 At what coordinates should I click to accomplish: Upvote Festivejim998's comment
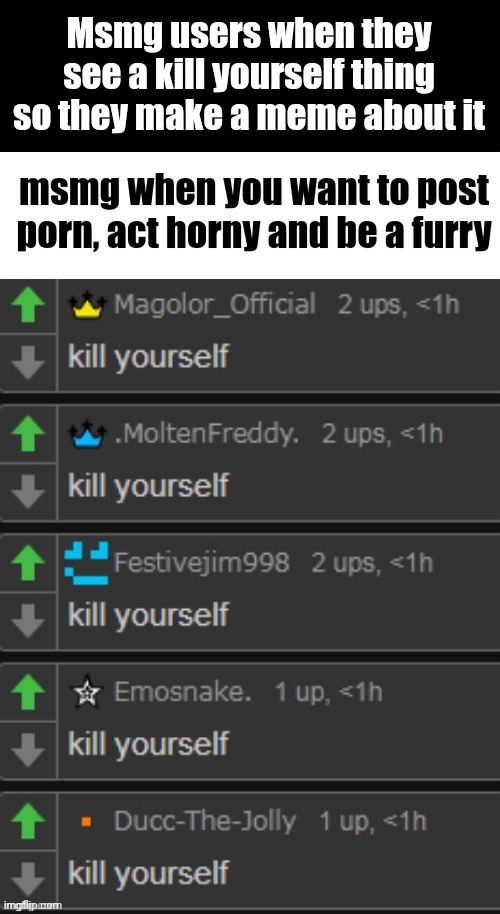point(28,565)
